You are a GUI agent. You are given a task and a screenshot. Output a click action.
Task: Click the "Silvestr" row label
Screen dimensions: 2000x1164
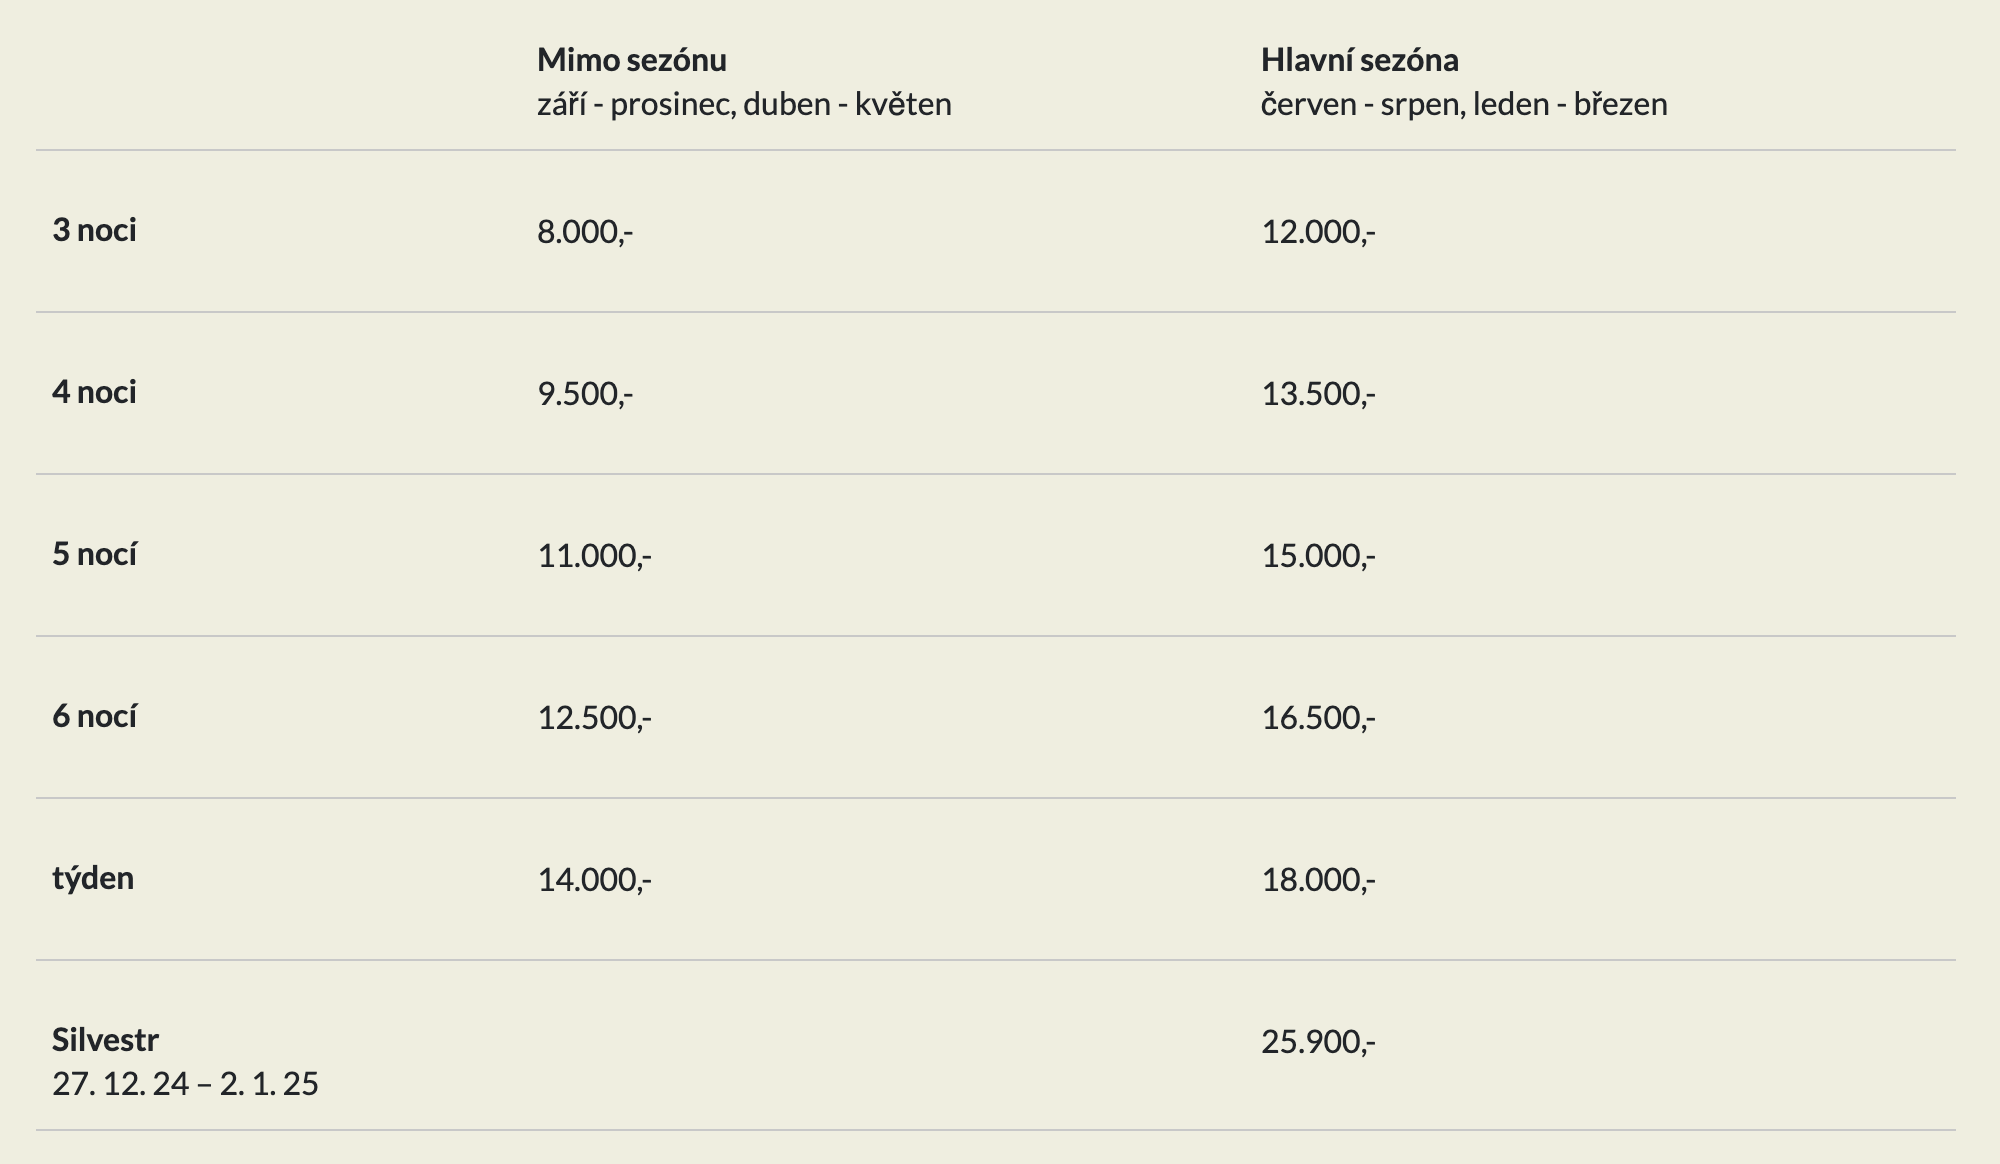[x=105, y=1040]
